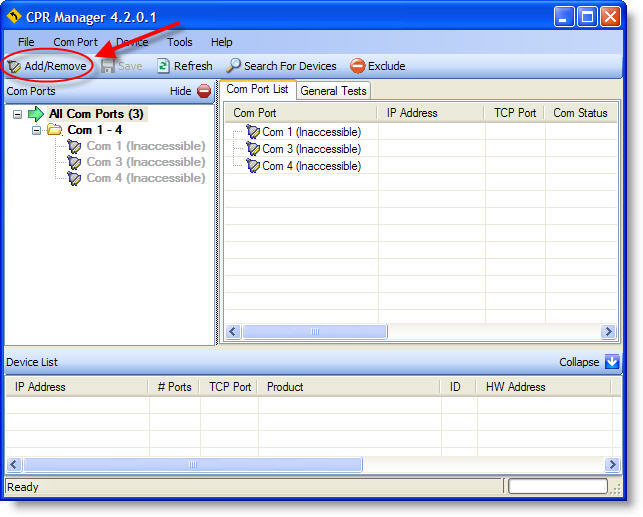Minimize the CPR Manager window
Screen dimensions: 643x517
click(564, 17)
